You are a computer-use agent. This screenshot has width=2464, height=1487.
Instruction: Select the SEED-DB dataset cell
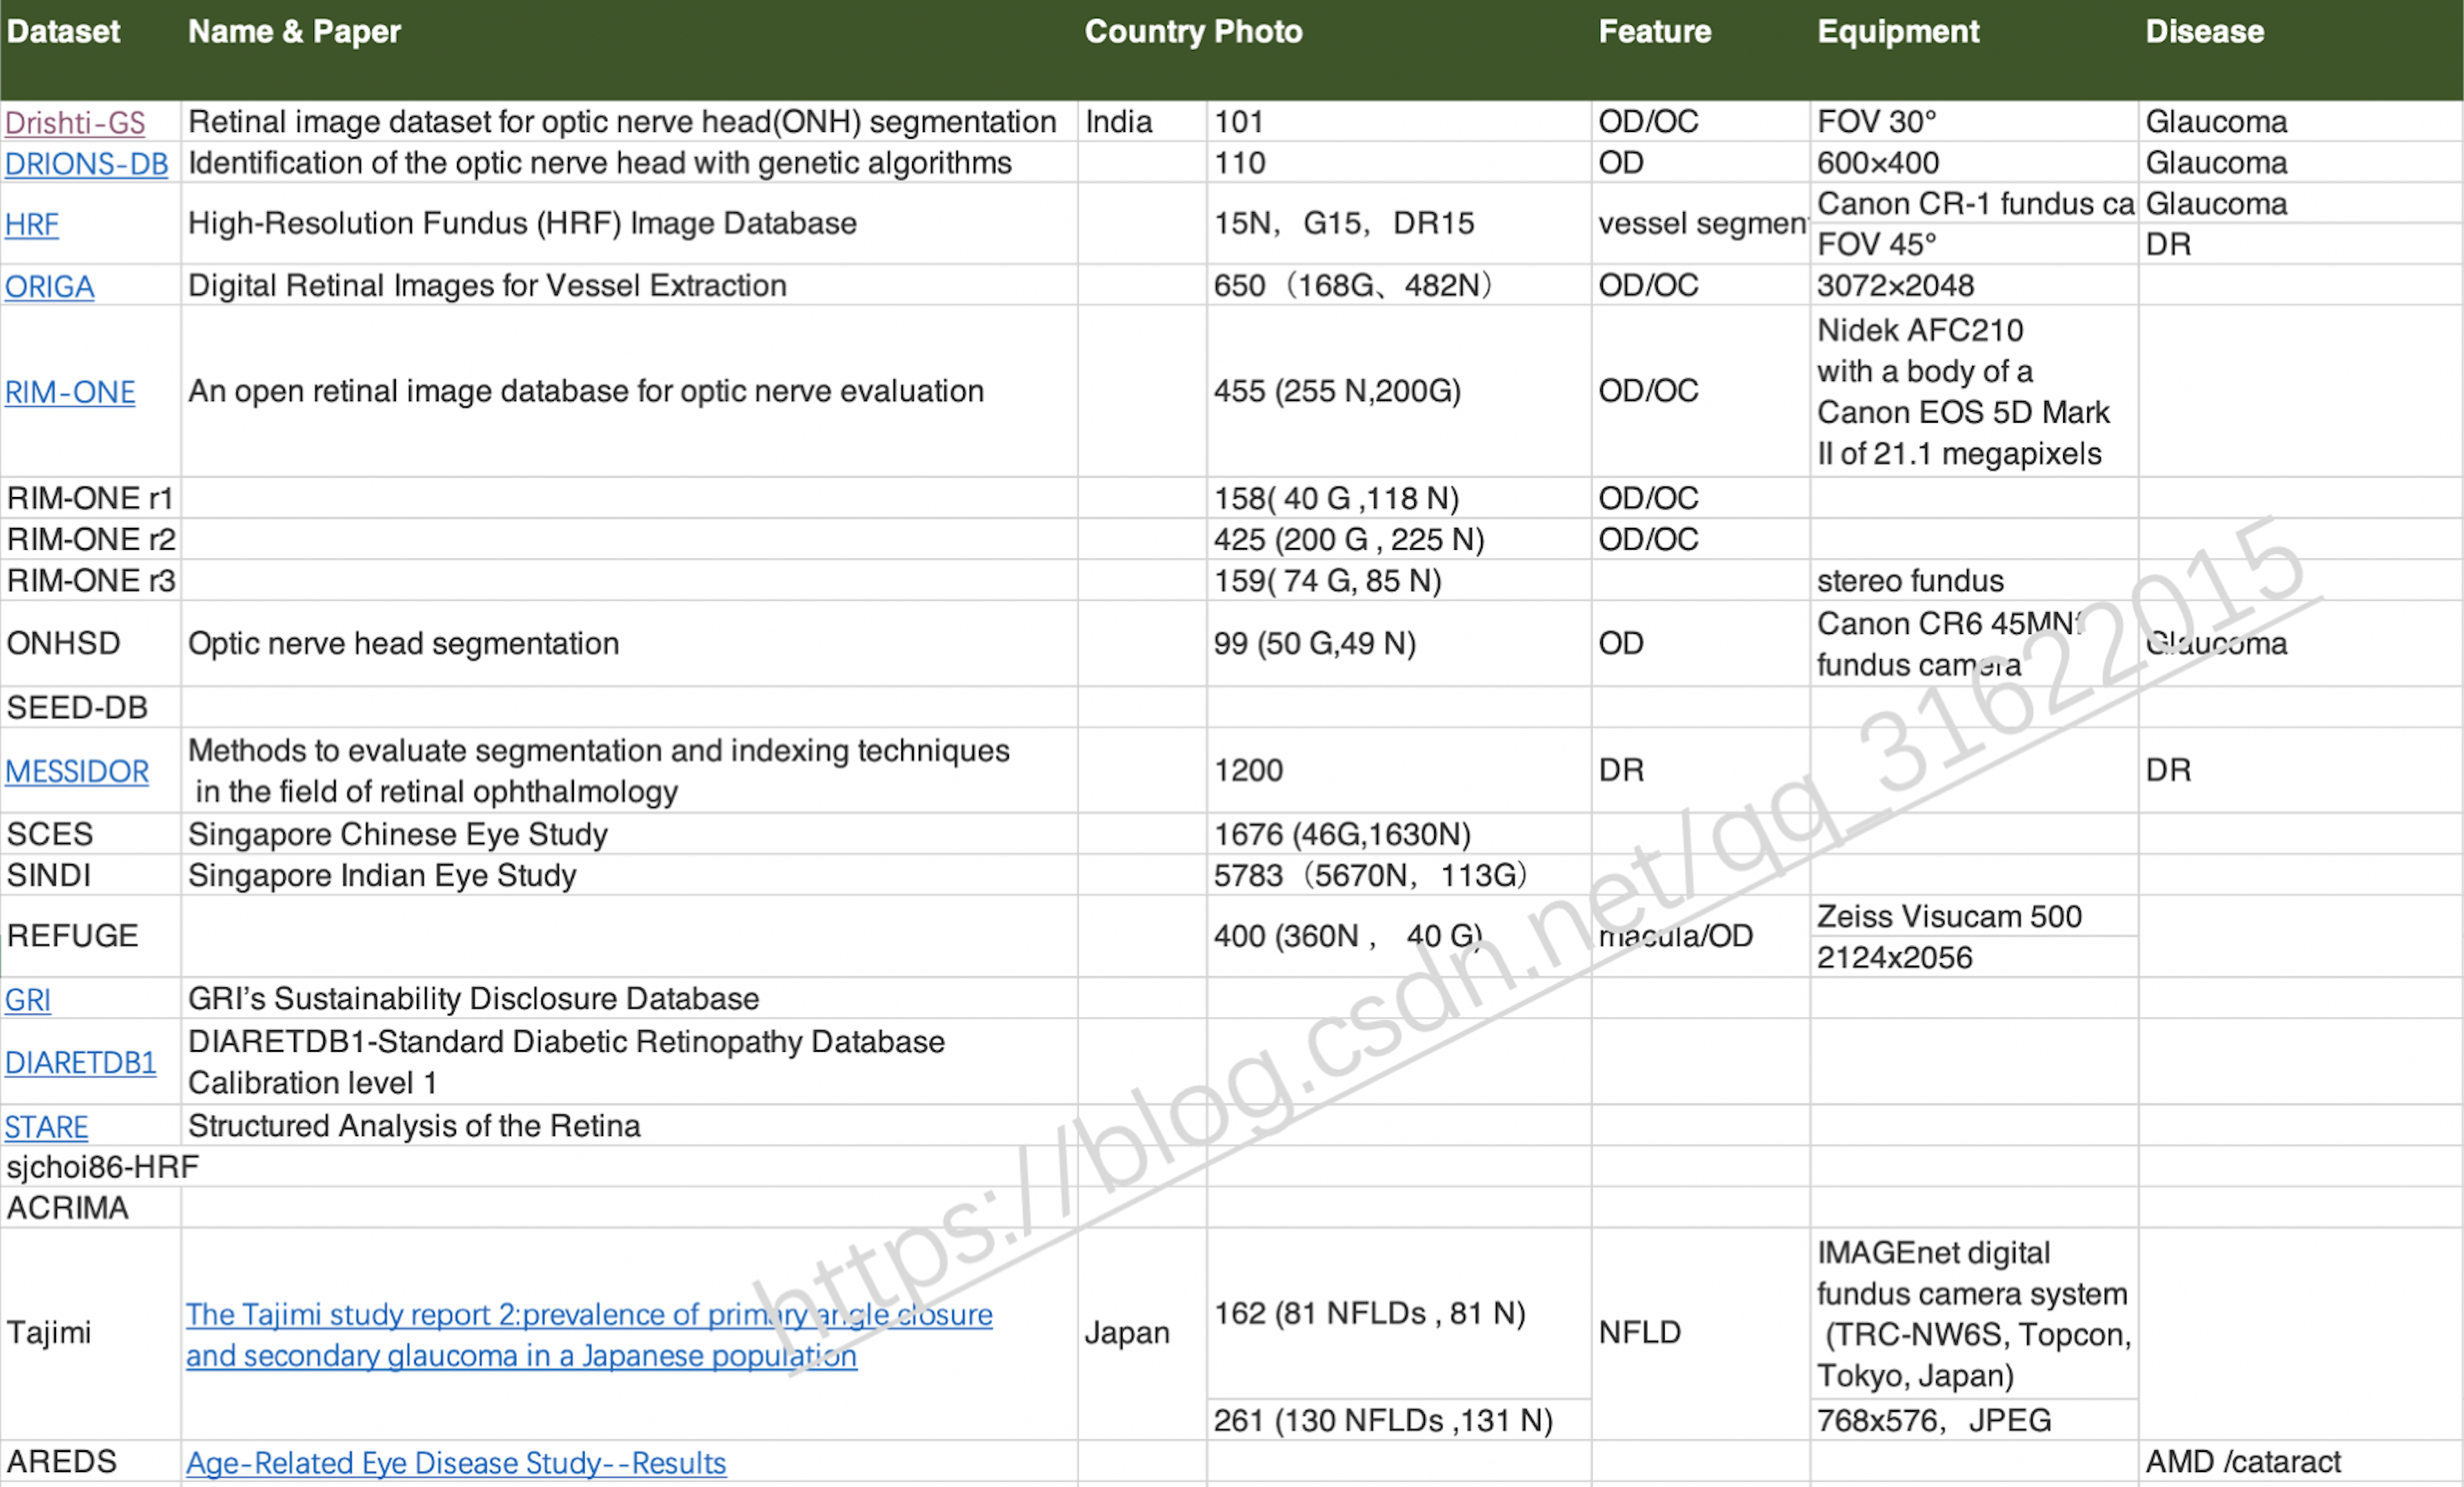click(90, 707)
